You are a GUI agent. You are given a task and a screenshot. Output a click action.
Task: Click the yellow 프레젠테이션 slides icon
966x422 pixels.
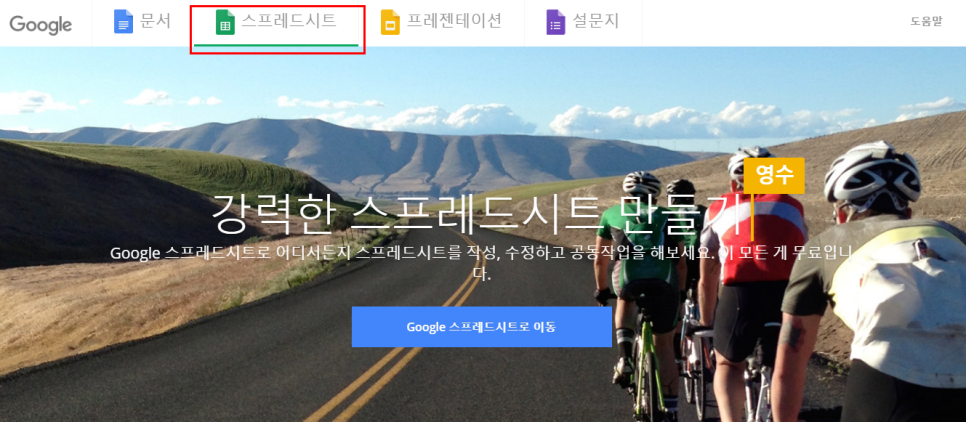(x=390, y=22)
